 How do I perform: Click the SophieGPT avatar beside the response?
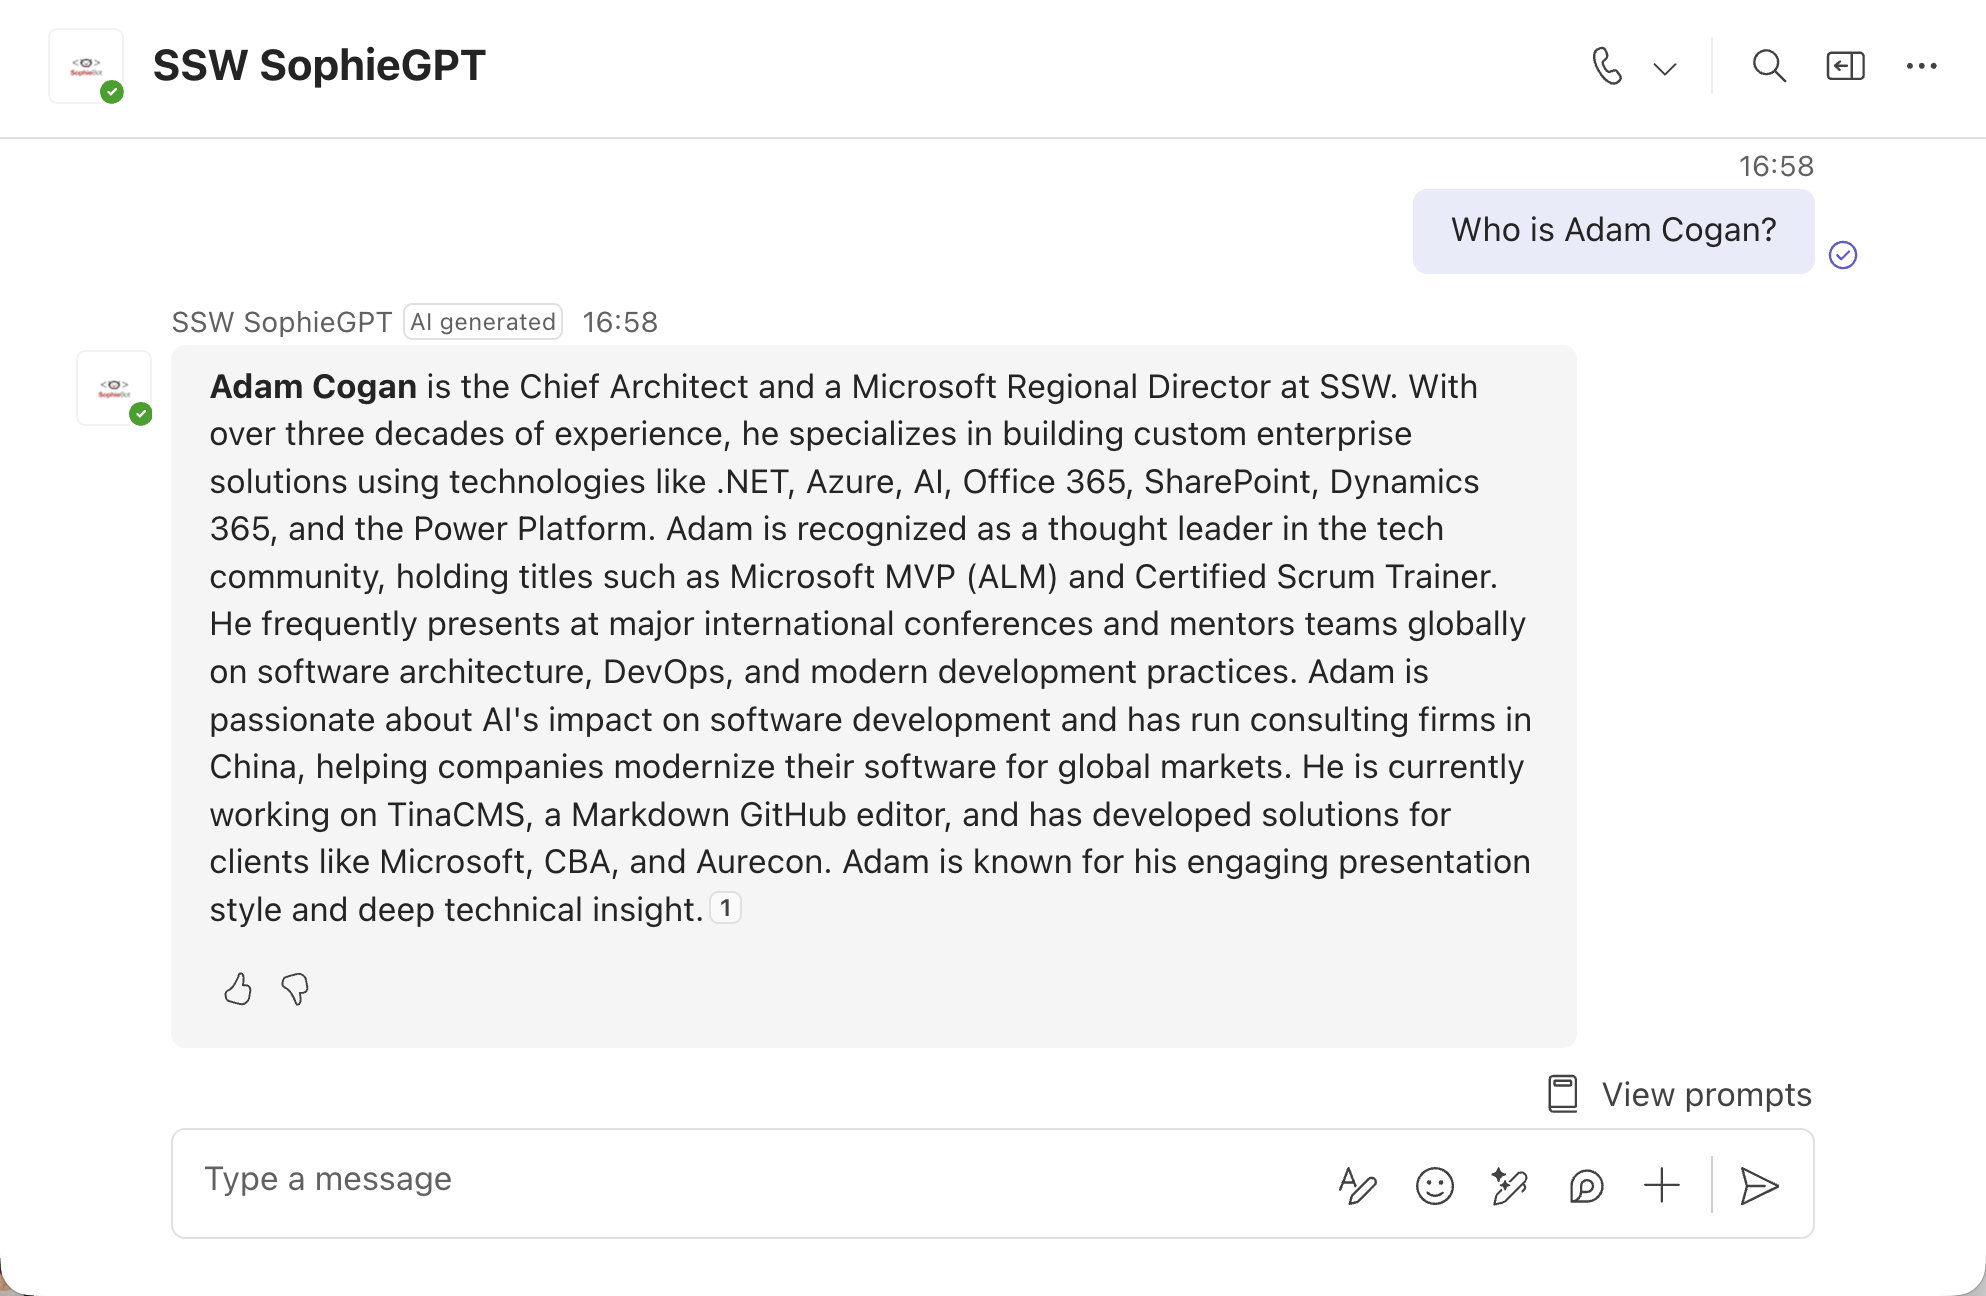(x=115, y=388)
